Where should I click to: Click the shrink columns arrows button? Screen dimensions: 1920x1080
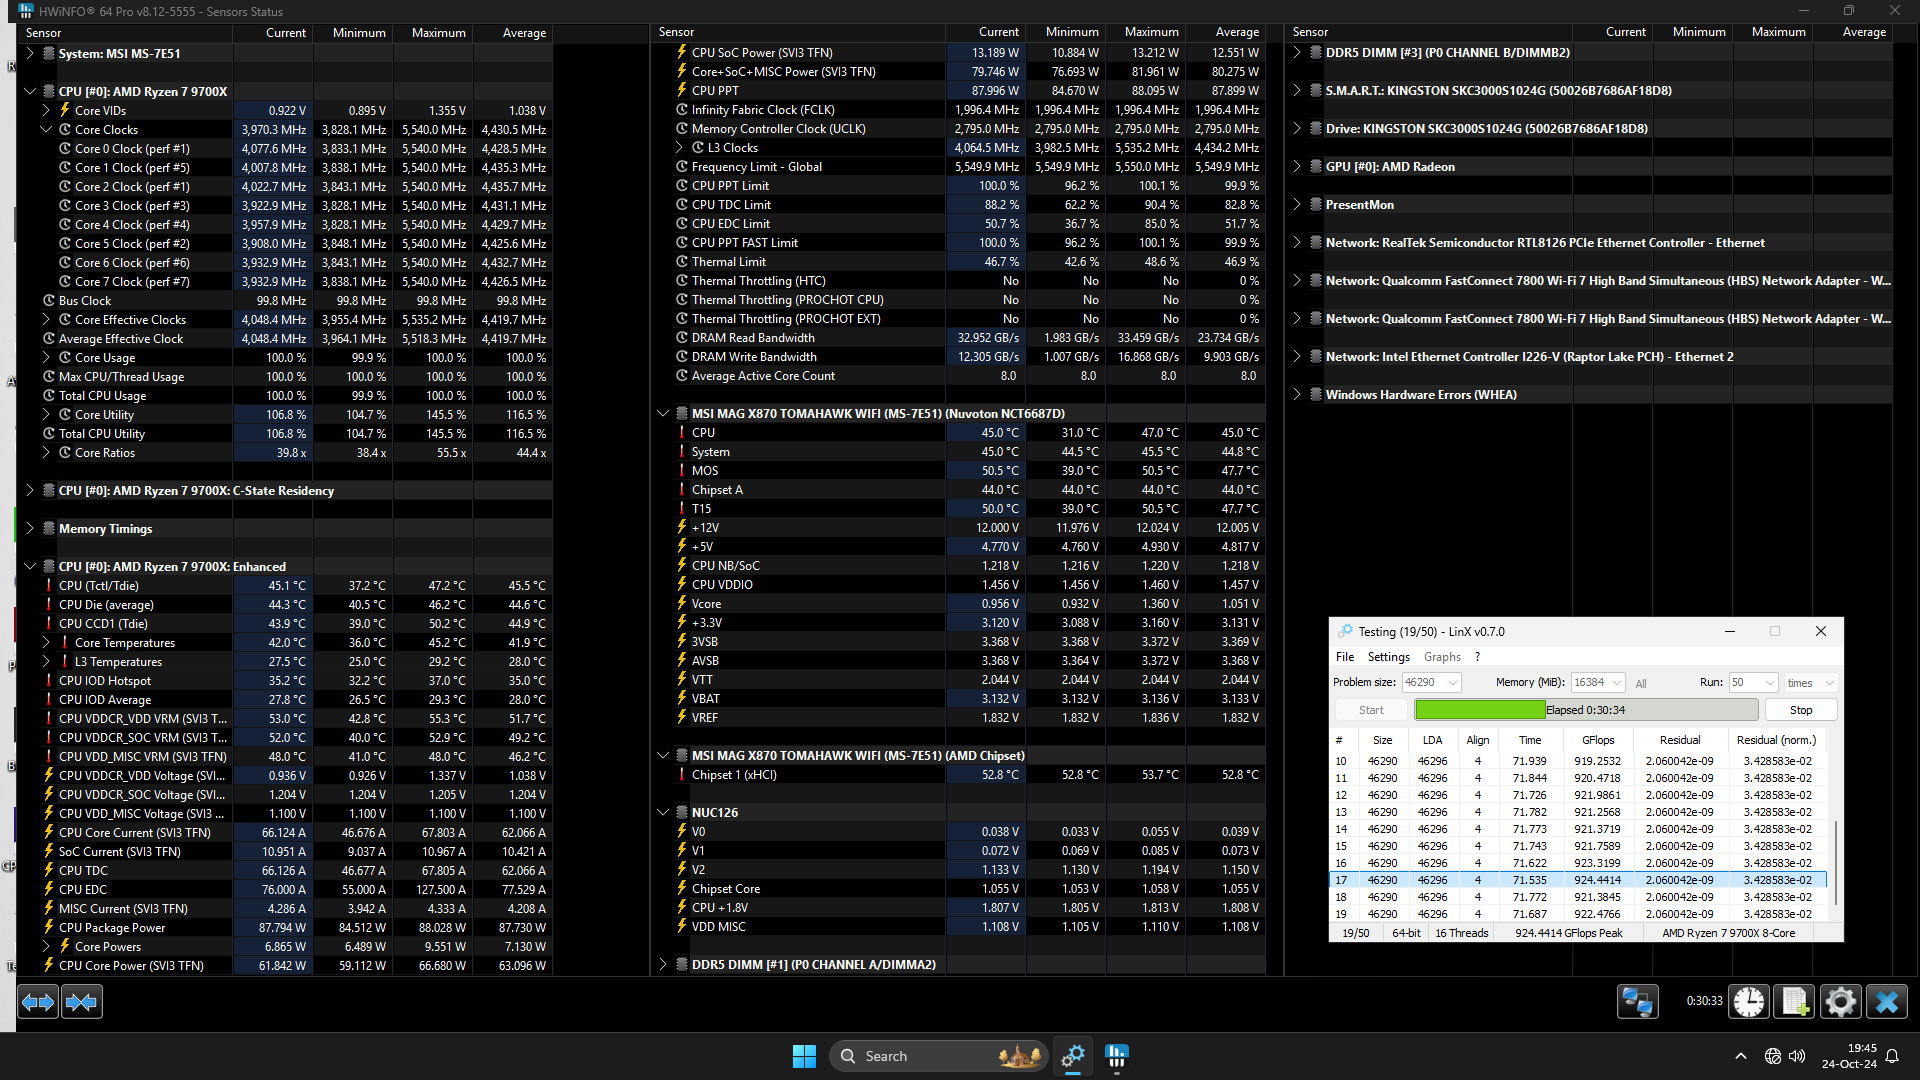pyautogui.click(x=82, y=1002)
